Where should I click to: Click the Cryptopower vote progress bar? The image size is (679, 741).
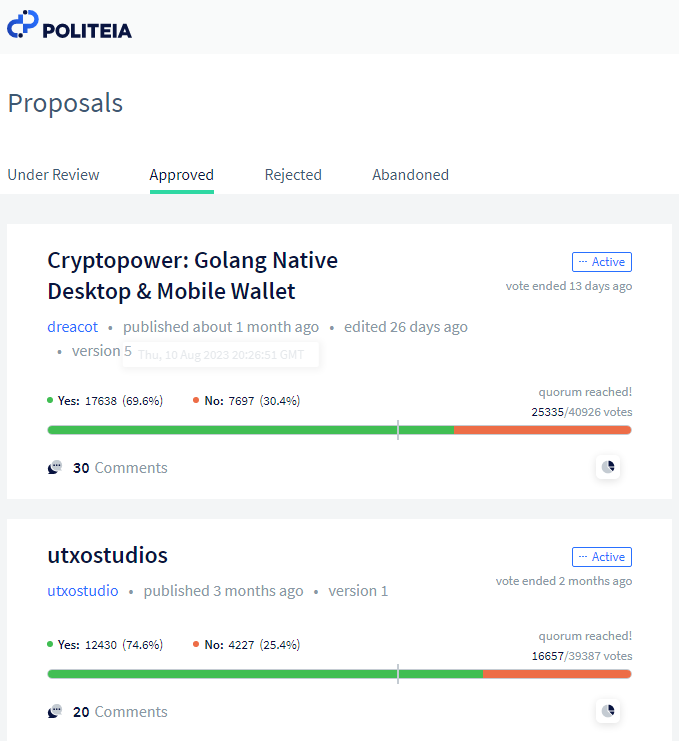339,430
